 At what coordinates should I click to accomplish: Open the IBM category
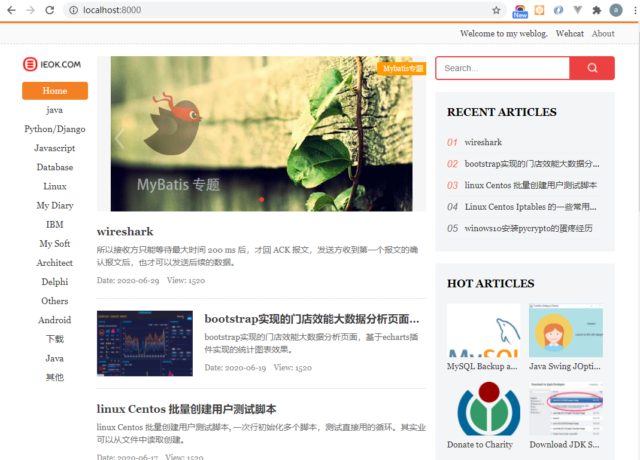pyautogui.click(x=55, y=224)
